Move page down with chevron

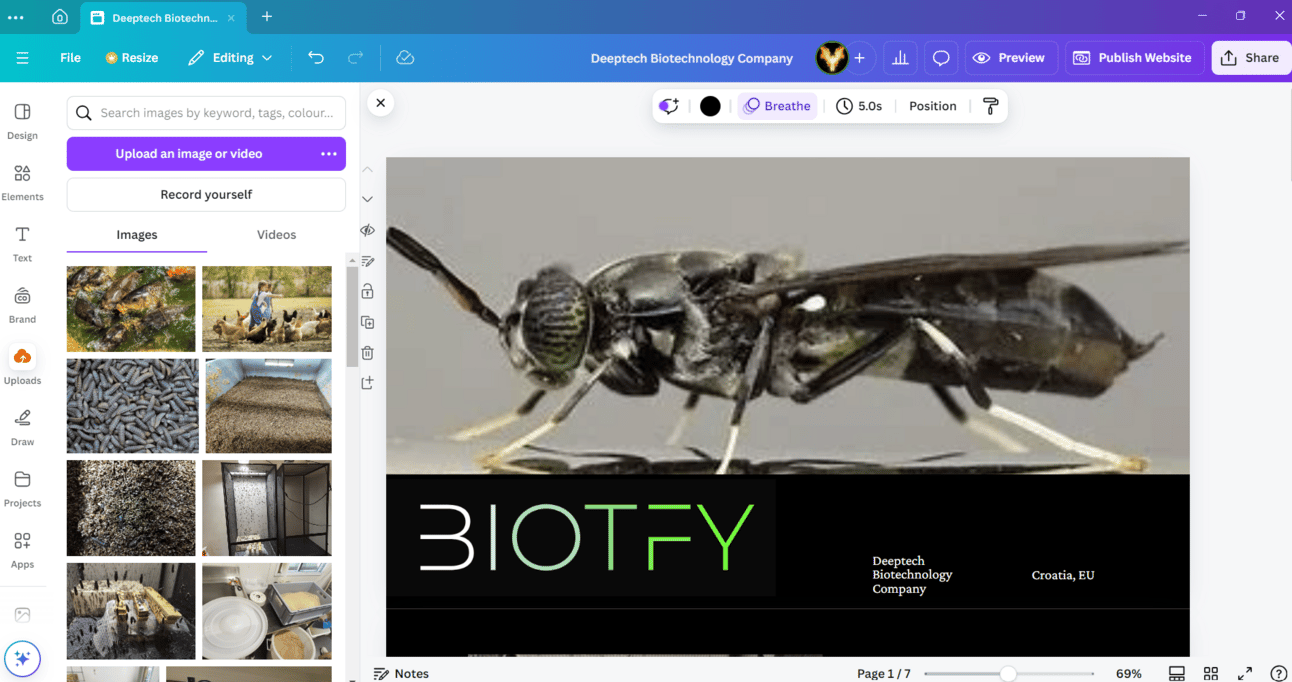pyautogui.click(x=367, y=199)
